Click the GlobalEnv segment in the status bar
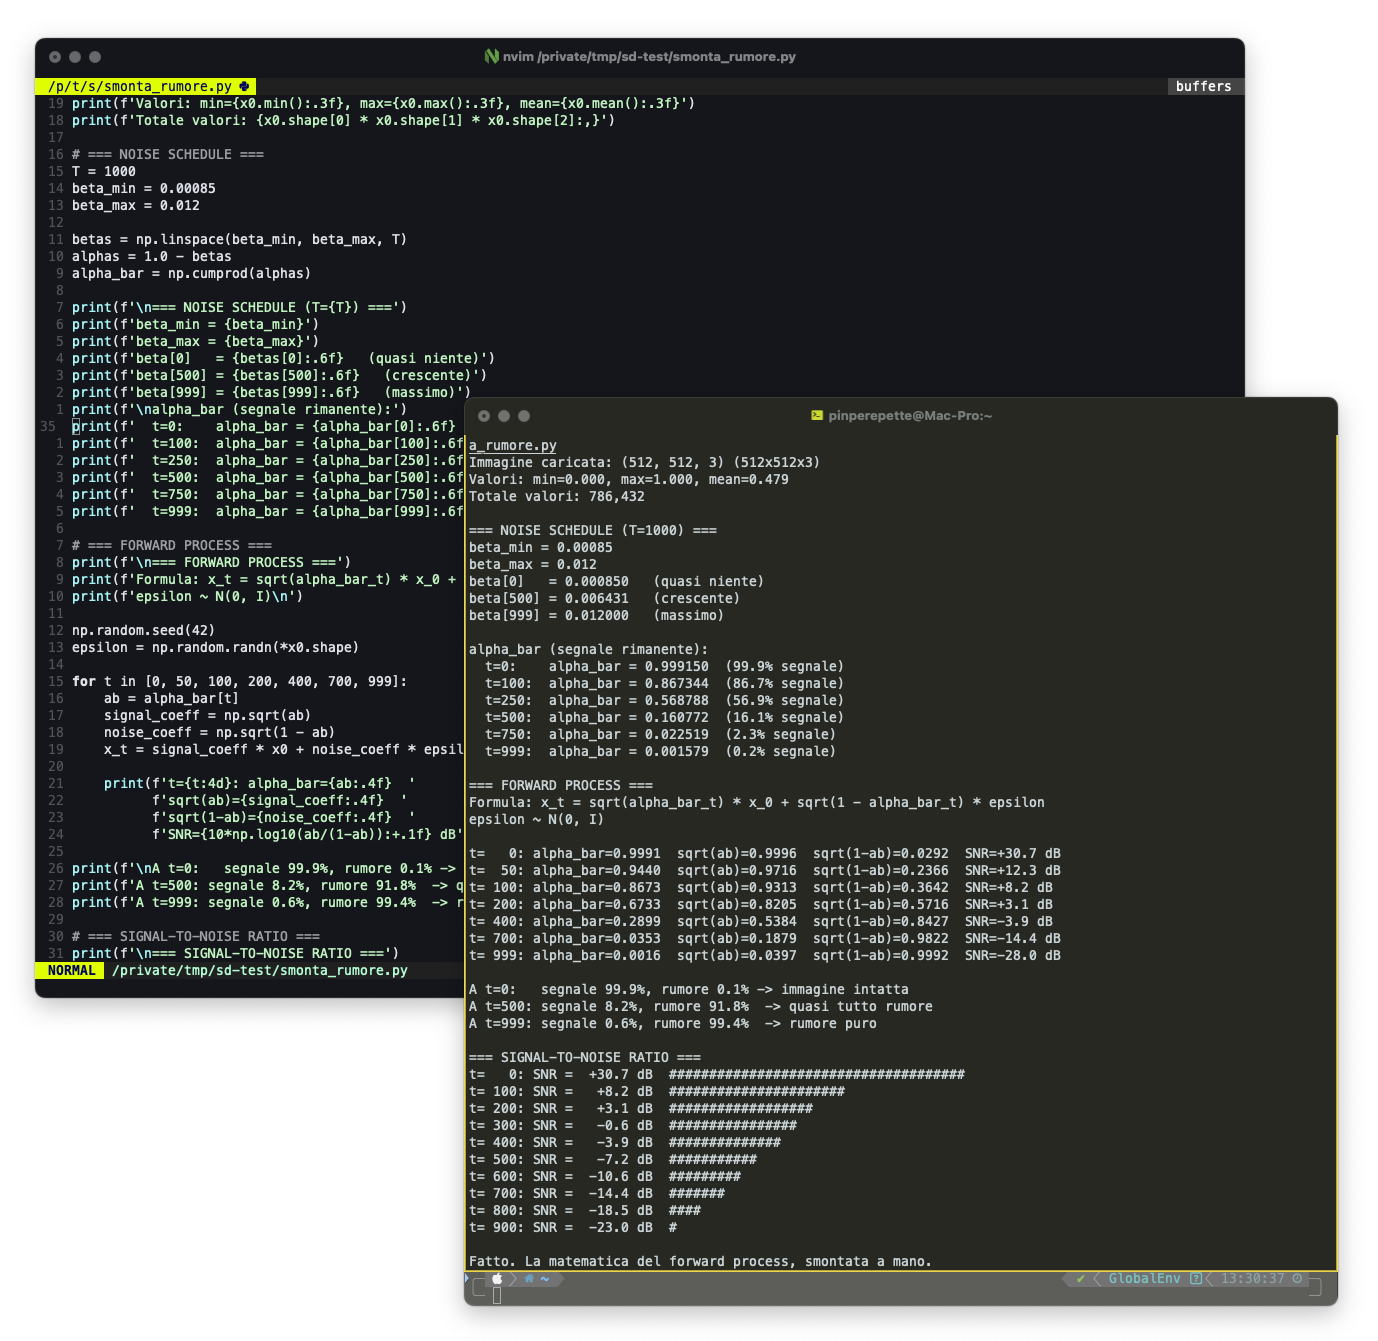Screen dimensions: 1378x1341 point(1143,1278)
